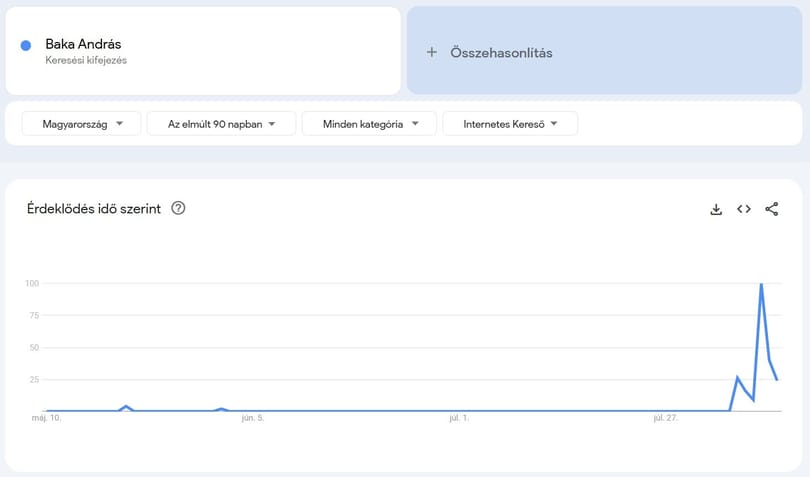Click the Baka András search term card

point(203,51)
